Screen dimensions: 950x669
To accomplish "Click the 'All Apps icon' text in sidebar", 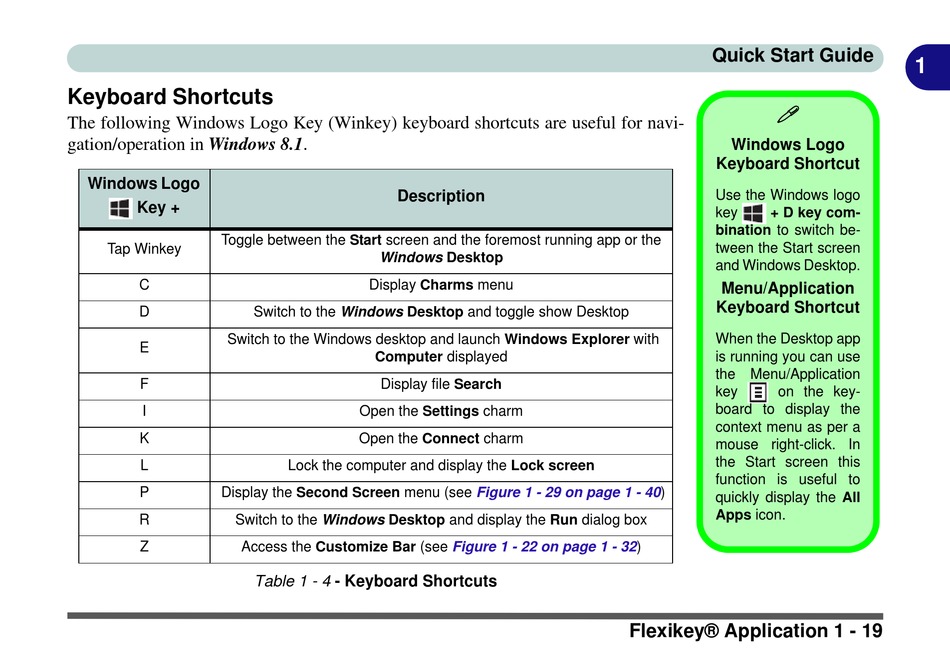I will click(788, 506).
